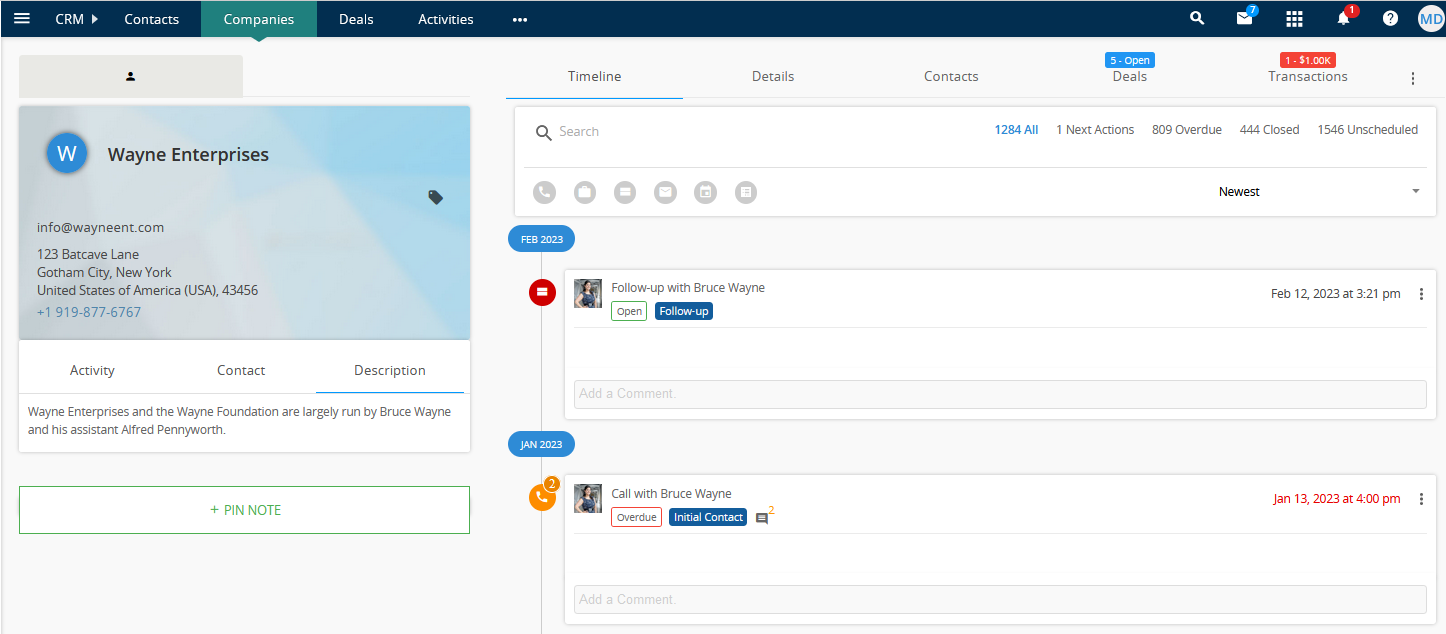
Task: Open the mail inbox icon with badge
Action: [x=1244, y=18]
